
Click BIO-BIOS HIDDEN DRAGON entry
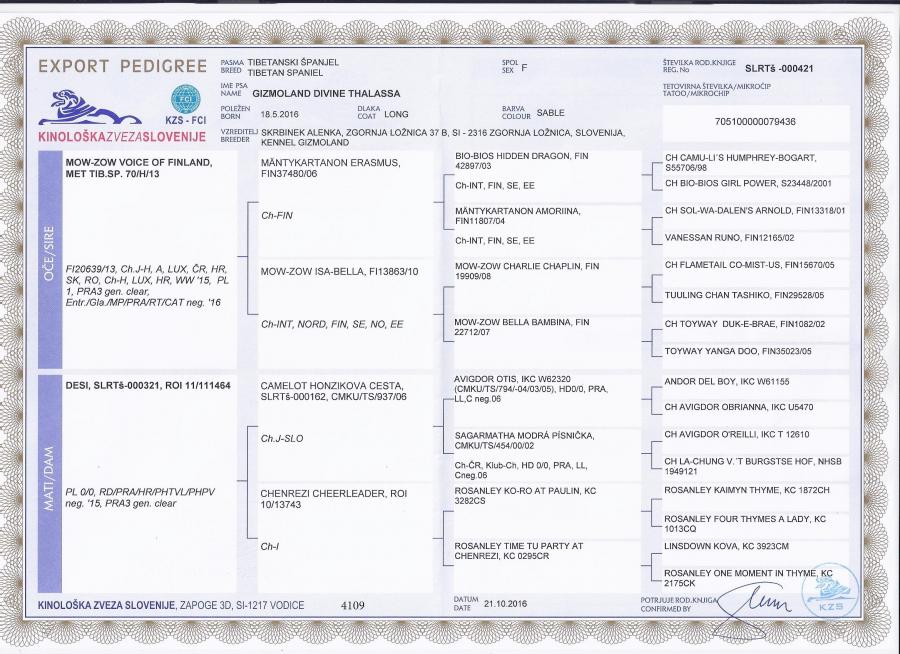pyautogui.click(x=521, y=161)
